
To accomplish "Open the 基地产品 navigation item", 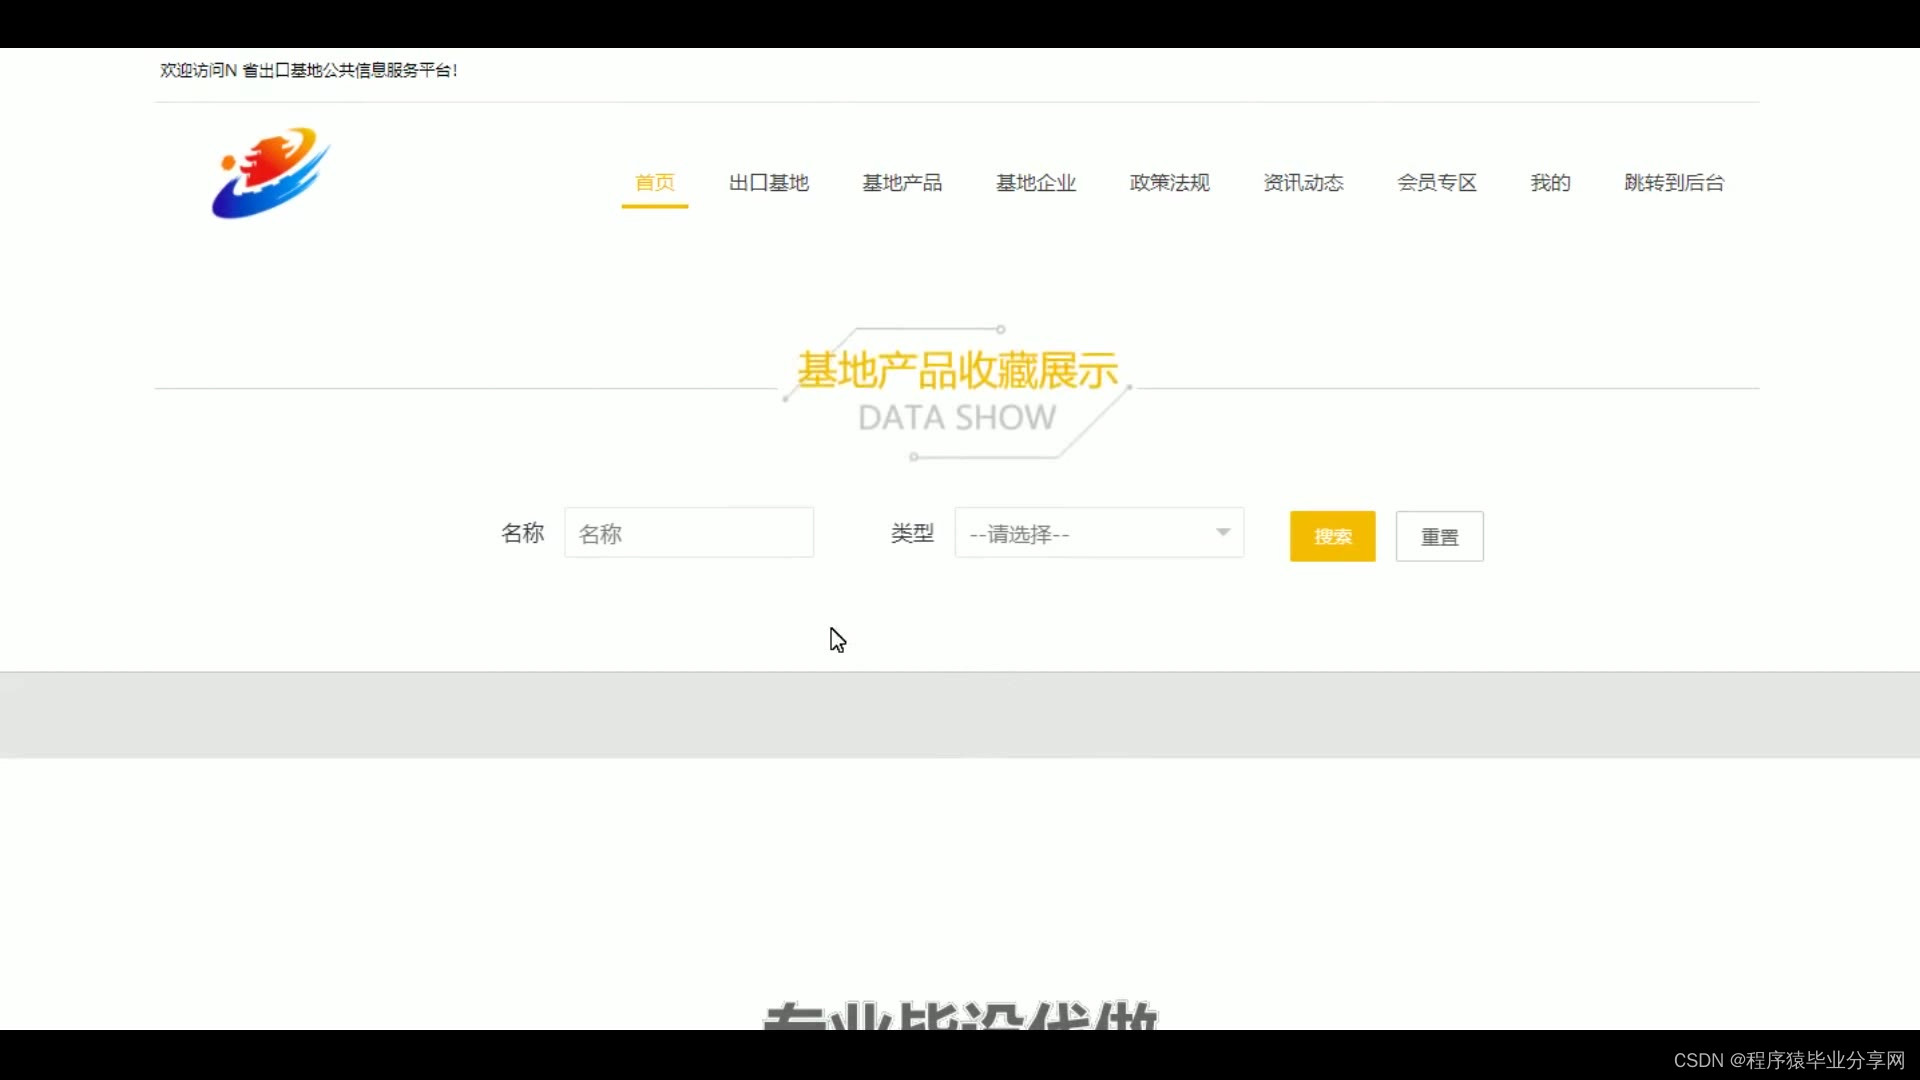I will pos(902,183).
